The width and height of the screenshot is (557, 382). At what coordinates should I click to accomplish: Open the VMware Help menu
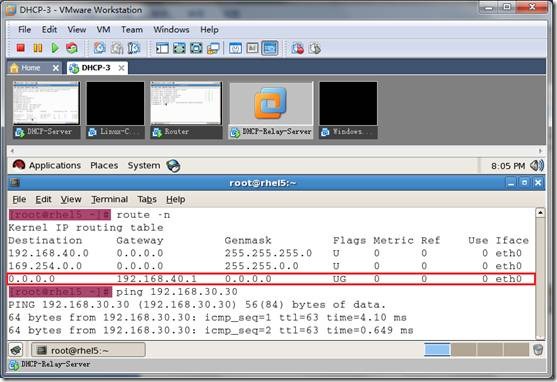pyautogui.click(x=209, y=29)
